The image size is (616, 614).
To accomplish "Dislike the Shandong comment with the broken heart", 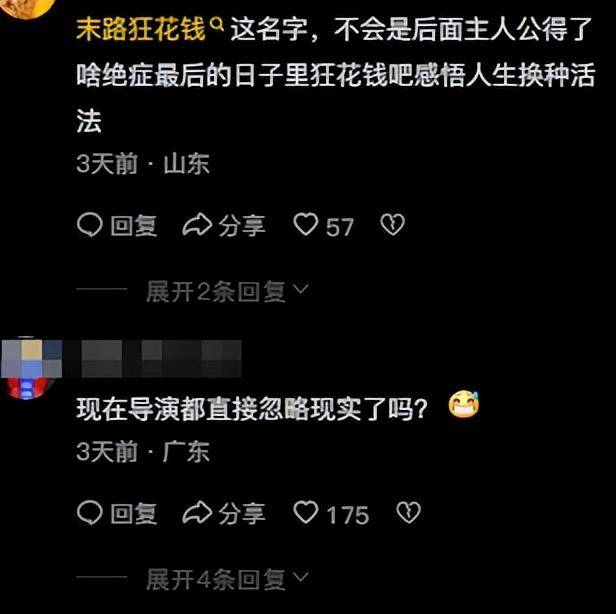I will tap(392, 225).
